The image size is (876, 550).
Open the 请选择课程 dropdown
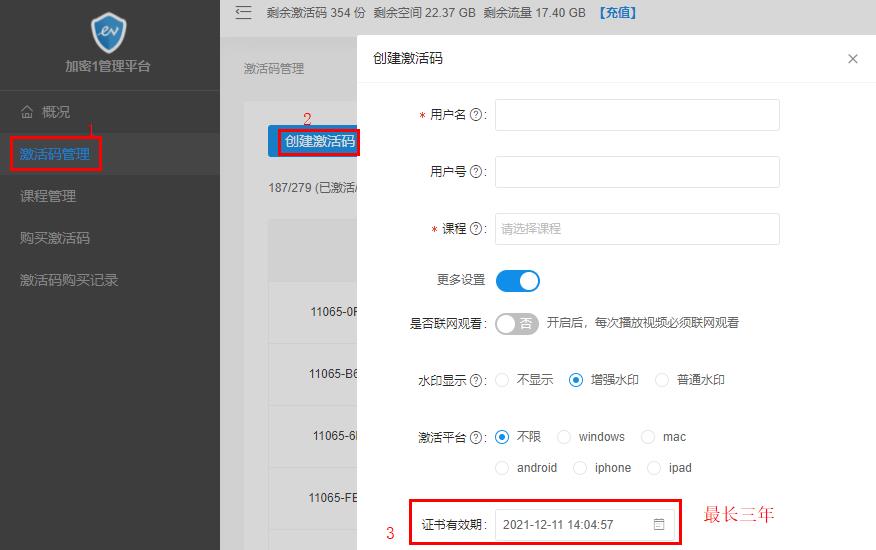[x=636, y=229]
